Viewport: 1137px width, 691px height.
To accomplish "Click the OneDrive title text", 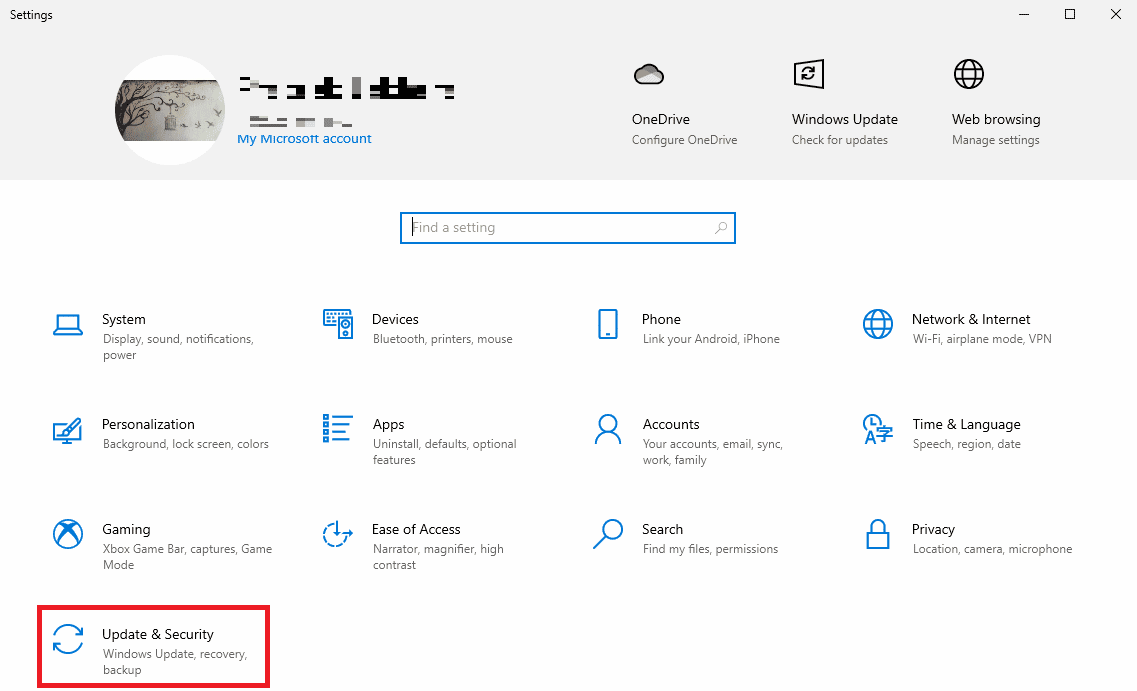I will click(x=661, y=119).
